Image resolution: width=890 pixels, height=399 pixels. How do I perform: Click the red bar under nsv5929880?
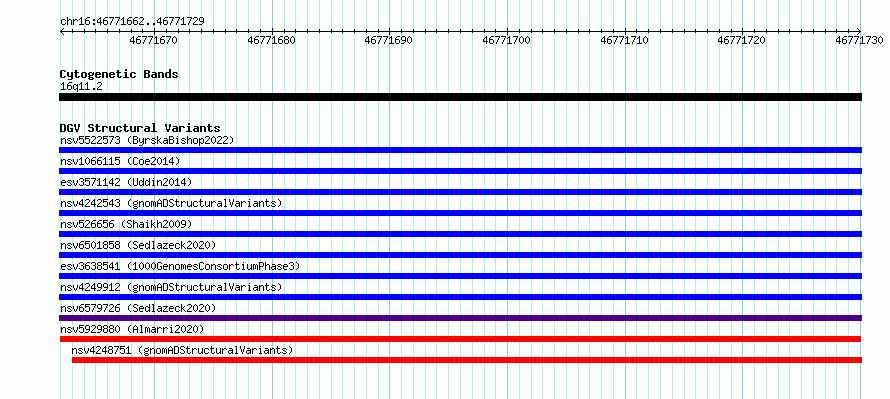click(460, 339)
